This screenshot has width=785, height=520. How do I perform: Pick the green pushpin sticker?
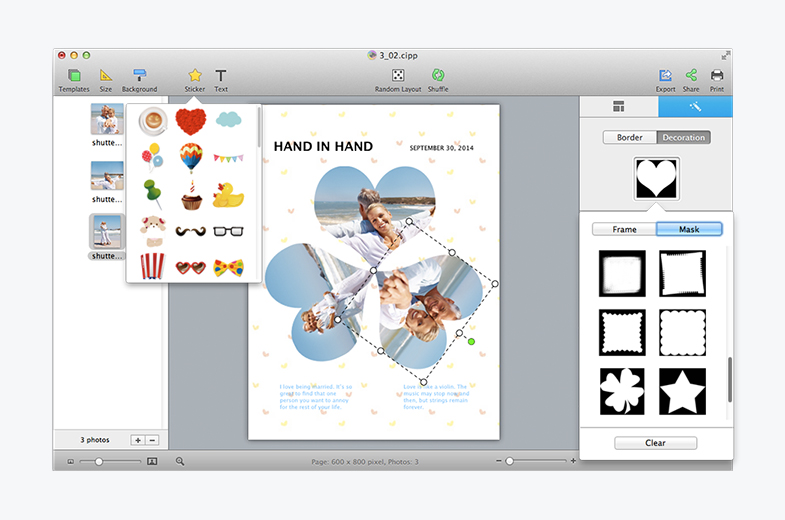153,195
